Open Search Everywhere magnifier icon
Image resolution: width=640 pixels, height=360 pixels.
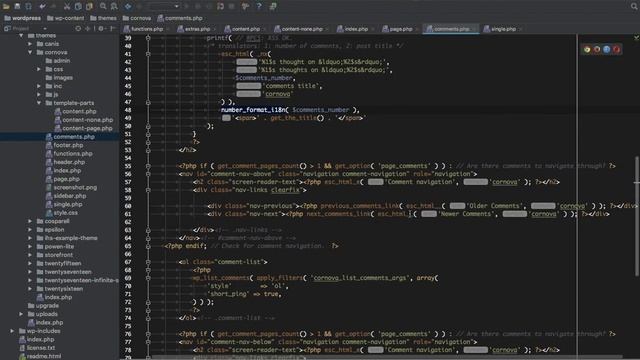click(x=634, y=6)
